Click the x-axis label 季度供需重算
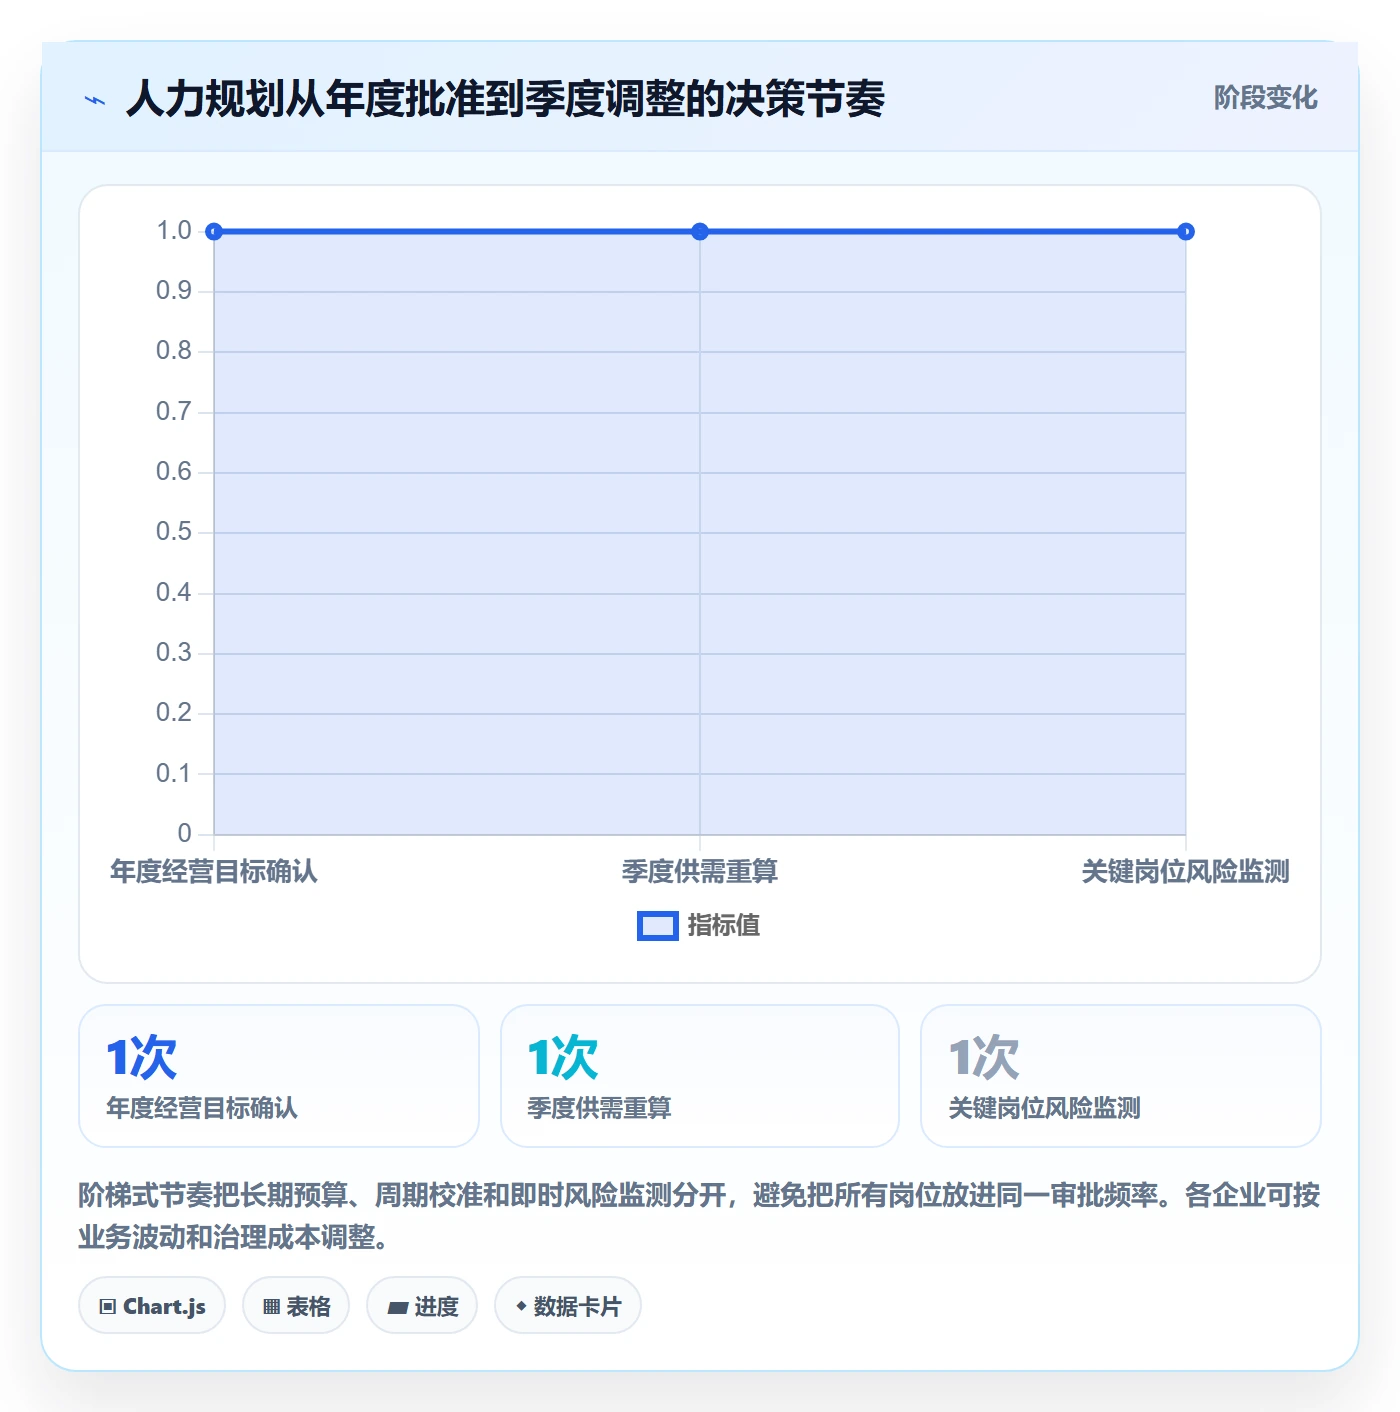 click(x=700, y=872)
